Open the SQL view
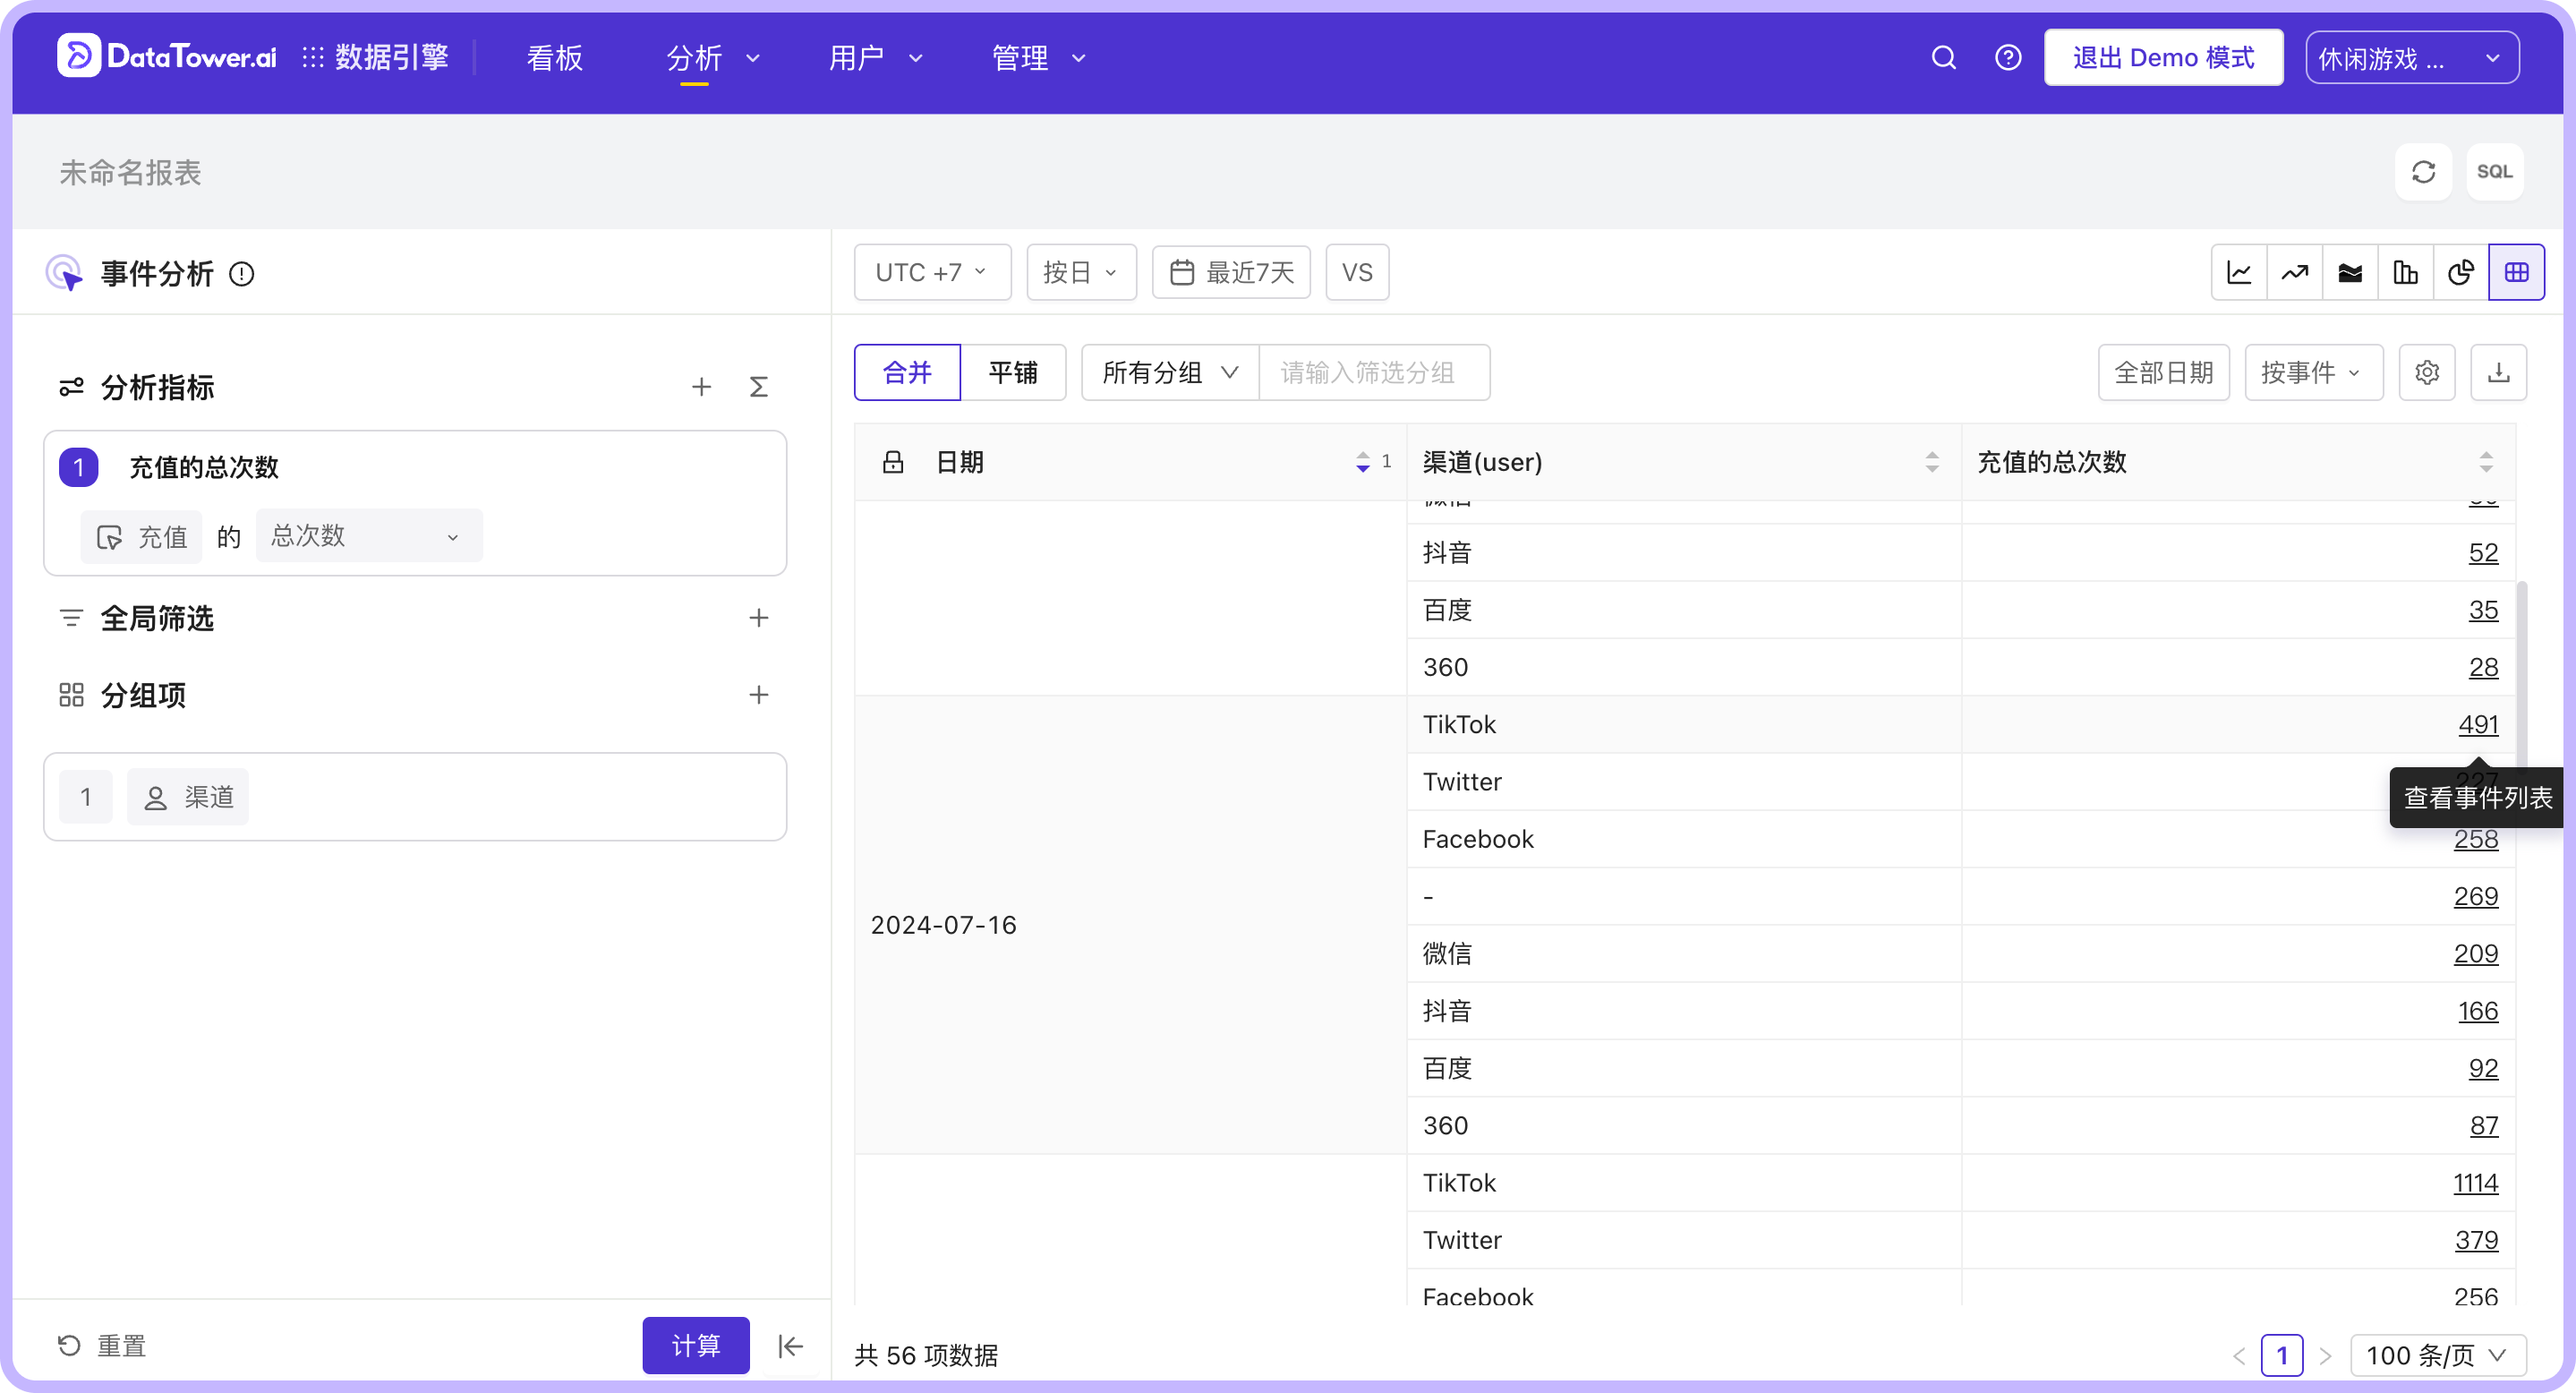 [x=2495, y=171]
